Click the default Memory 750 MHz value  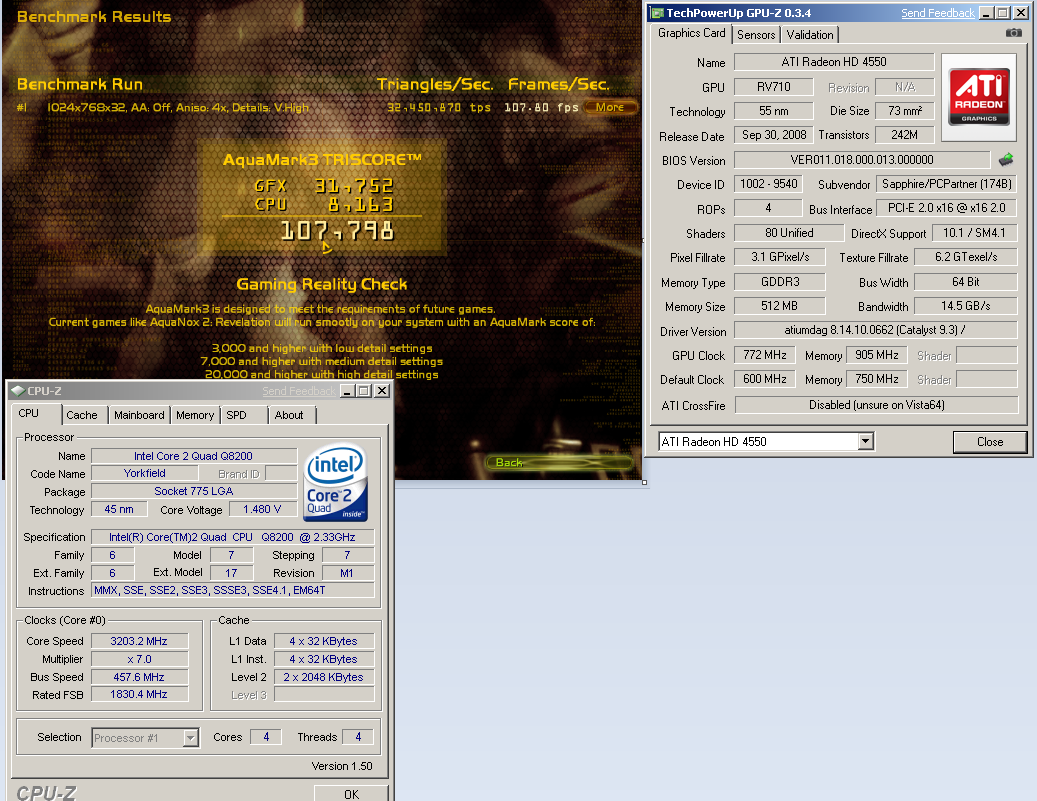pyautogui.click(x=876, y=379)
